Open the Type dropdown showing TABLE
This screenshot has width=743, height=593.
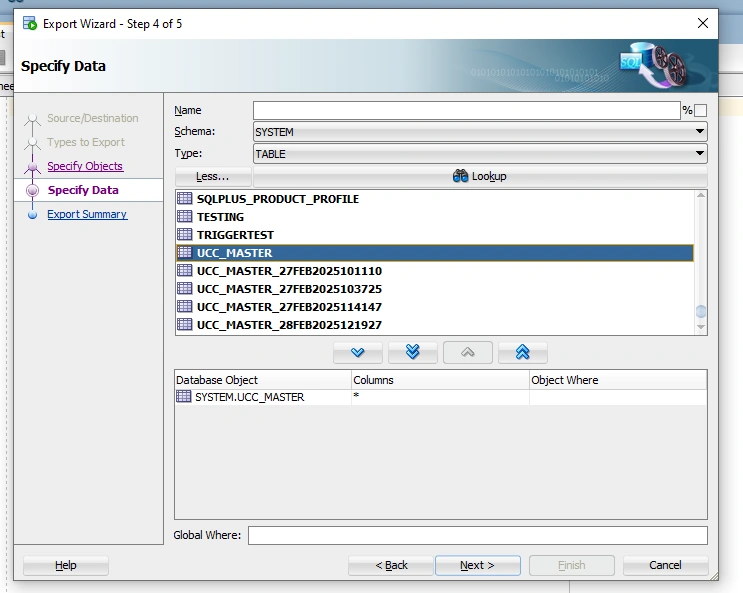pos(480,154)
